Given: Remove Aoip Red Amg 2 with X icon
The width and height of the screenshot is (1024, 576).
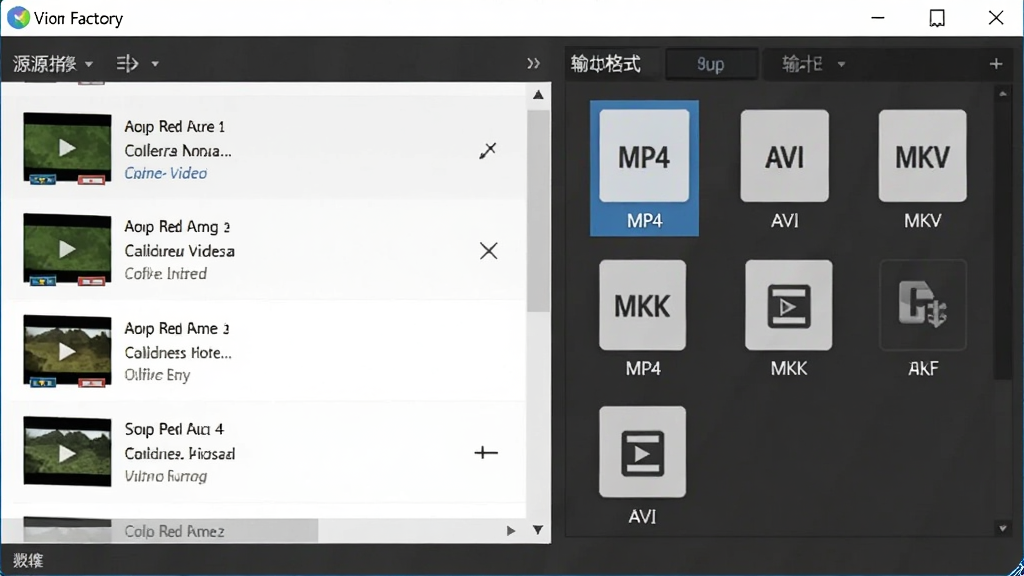Looking at the screenshot, I should pos(488,251).
